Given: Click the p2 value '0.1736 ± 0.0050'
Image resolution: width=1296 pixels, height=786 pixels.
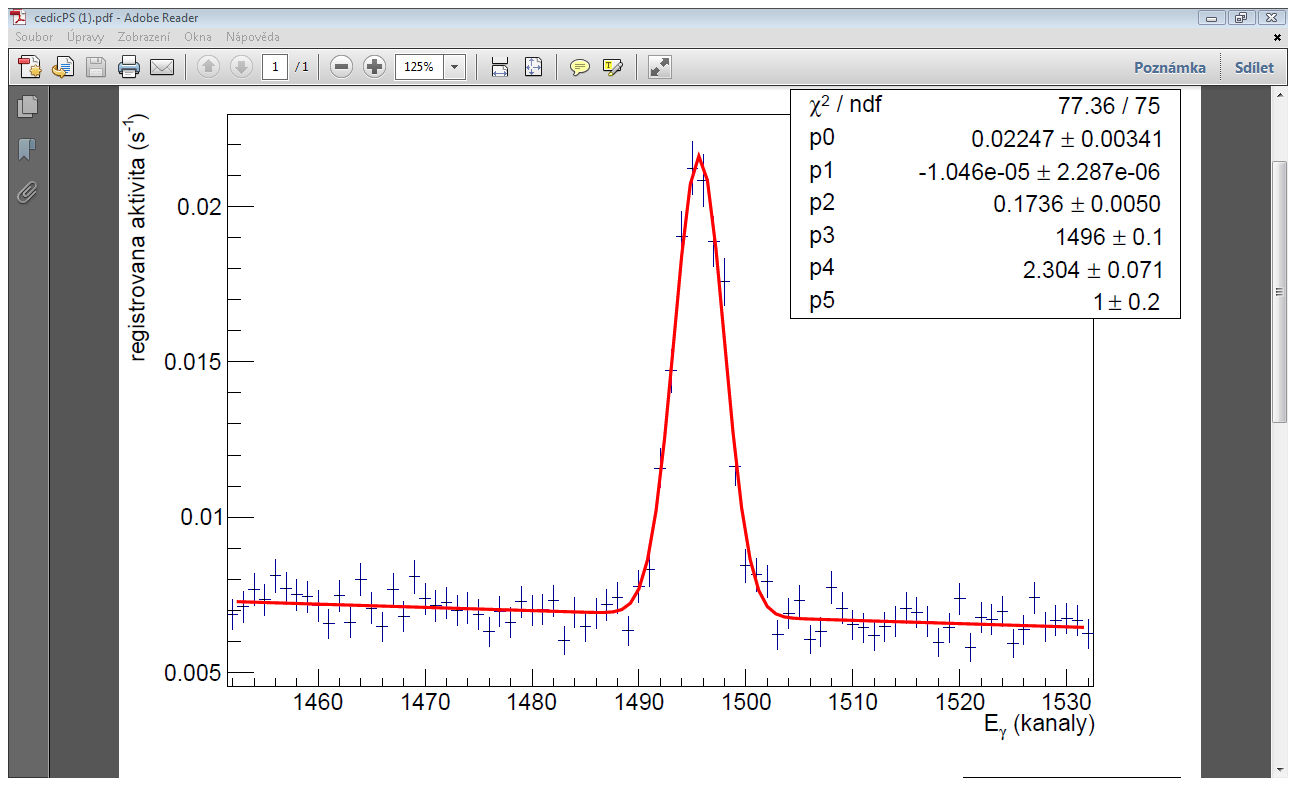Looking at the screenshot, I should point(1077,204).
